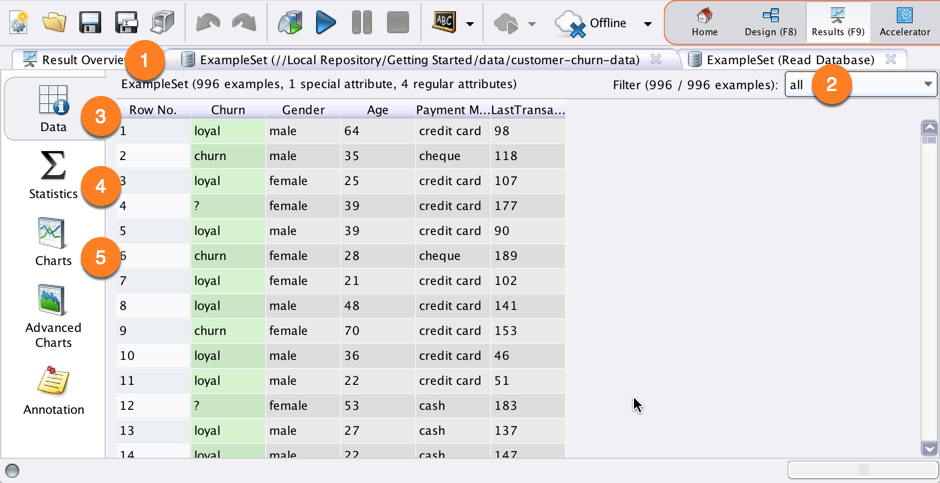Select the ExampleSet (Read Database) tab
The width and height of the screenshot is (940, 483).
[x=790, y=60]
